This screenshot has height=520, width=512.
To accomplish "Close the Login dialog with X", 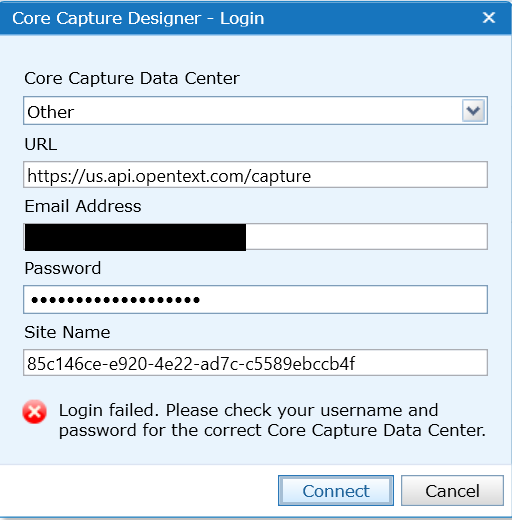I will 489,17.
